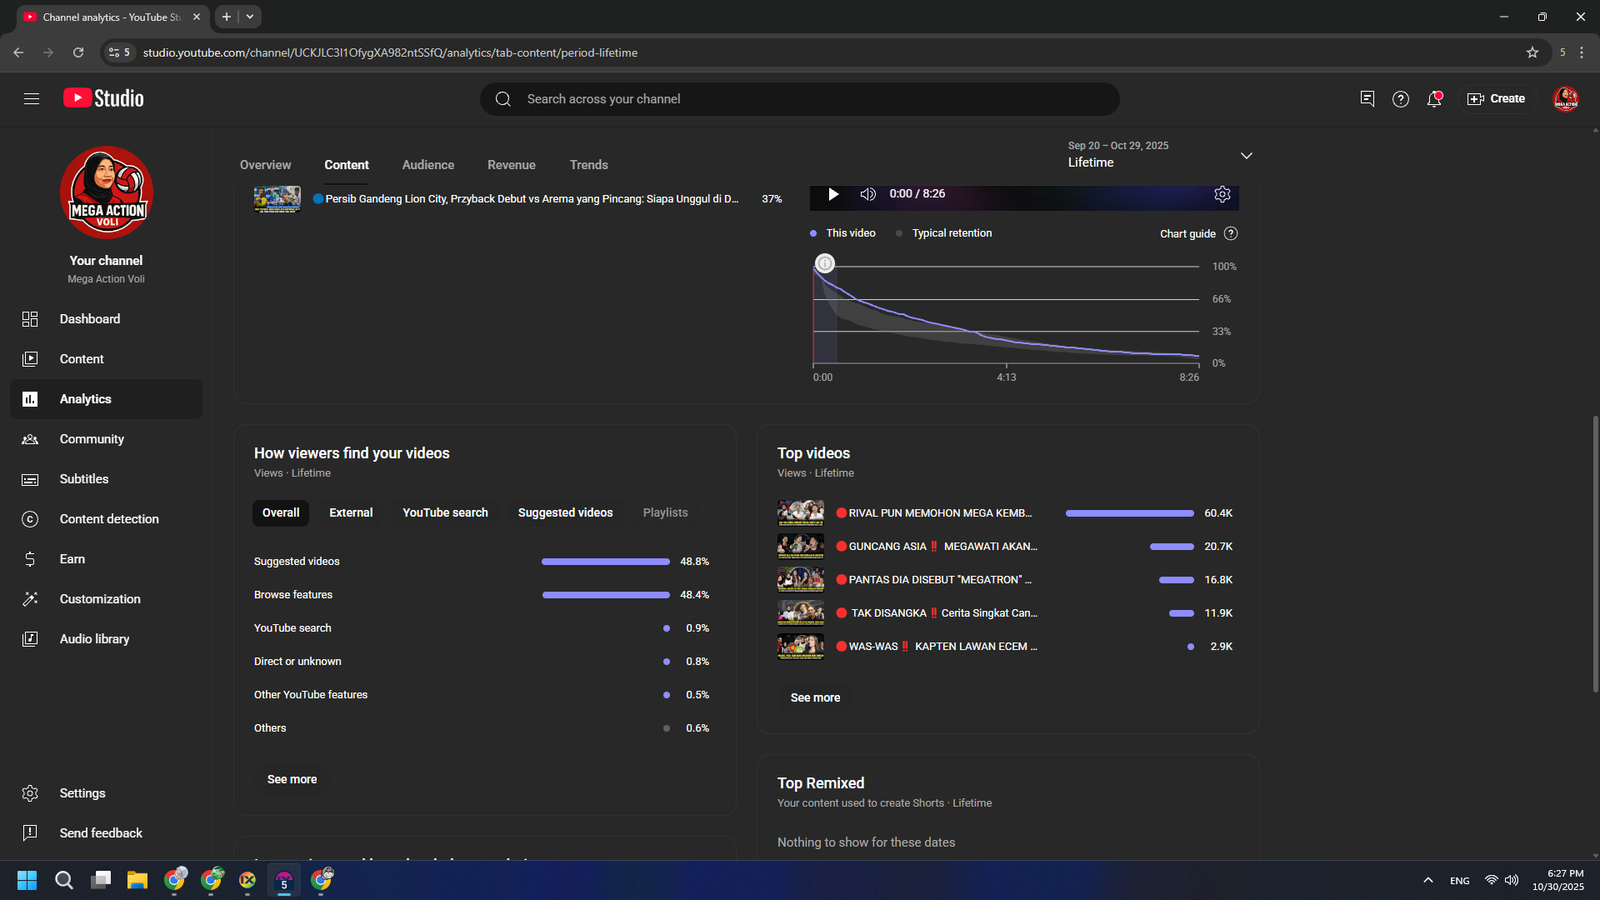This screenshot has width=1600, height=900.
Task: Click the search across your channel field
Action: (800, 99)
